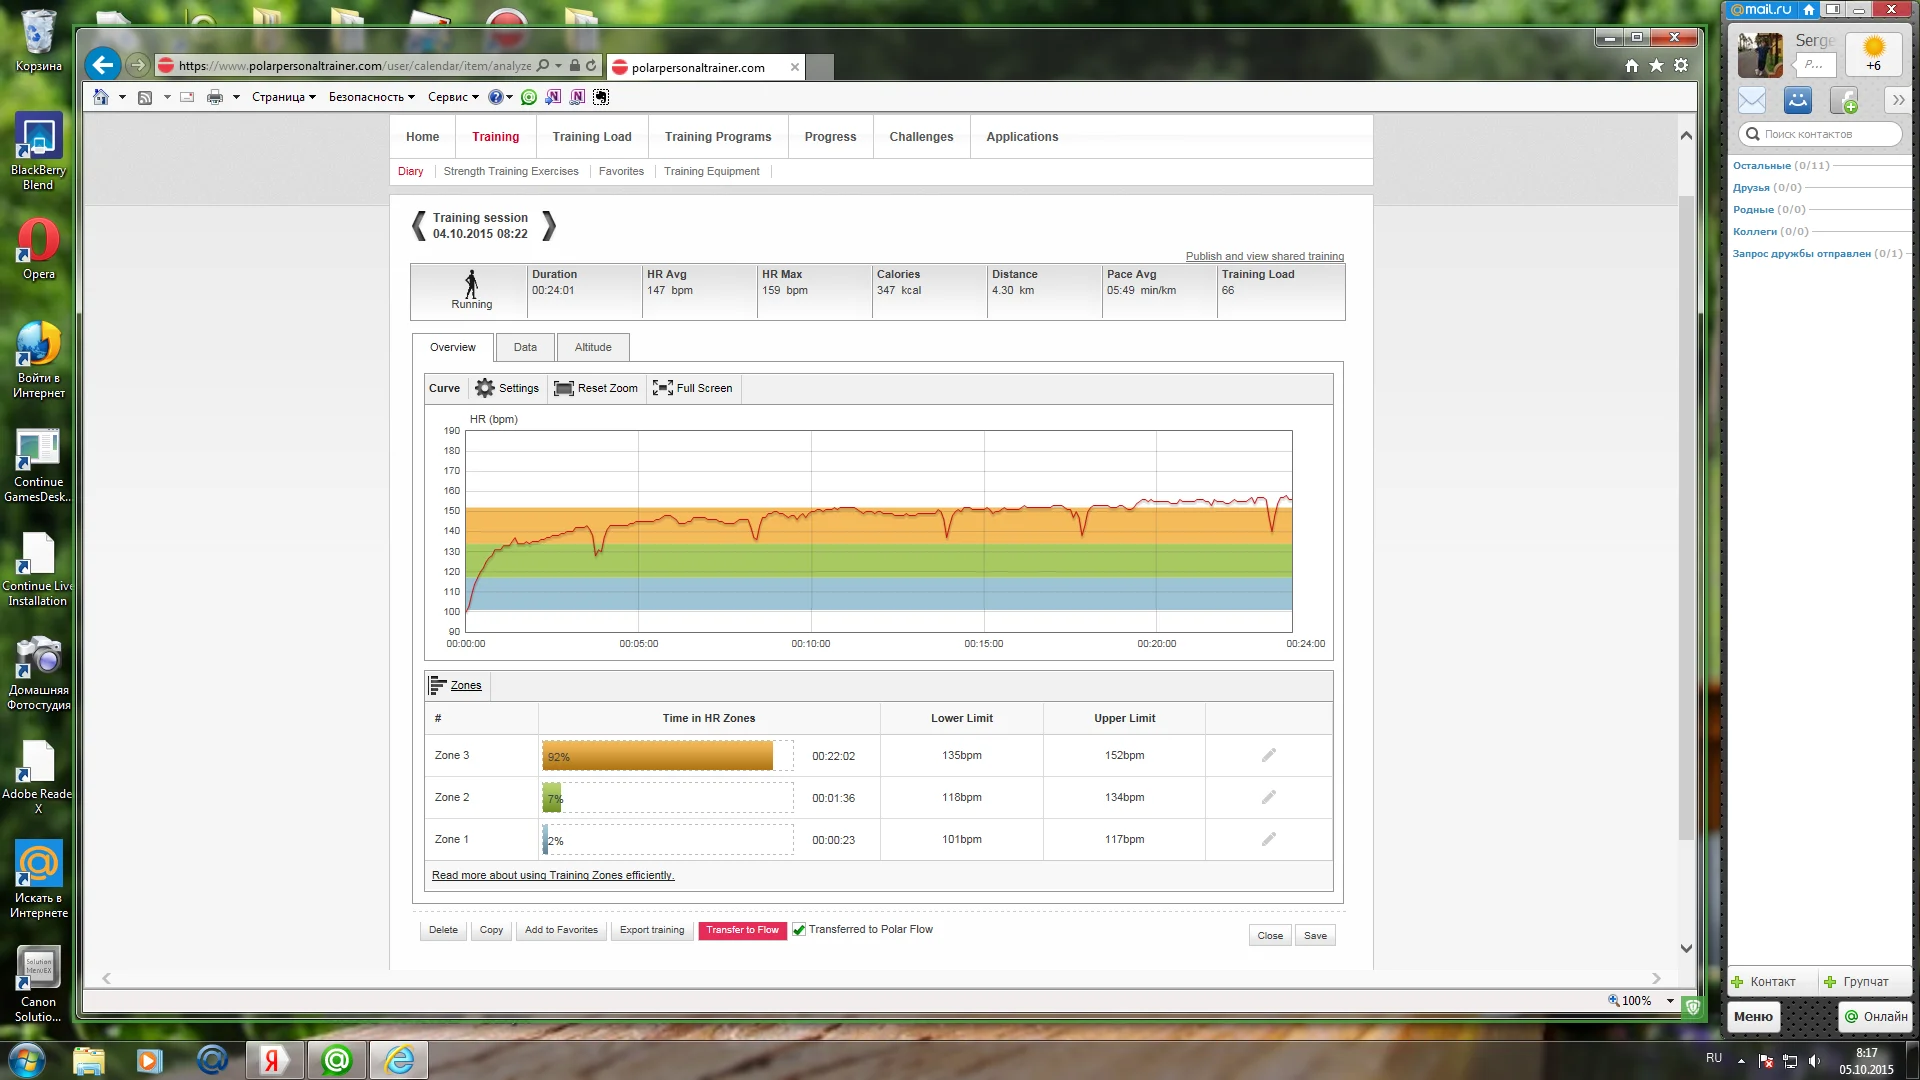Edit Zone 1 limits pencil icon
This screenshot has height=1080, width=1920.
[x=1268, y=840]
